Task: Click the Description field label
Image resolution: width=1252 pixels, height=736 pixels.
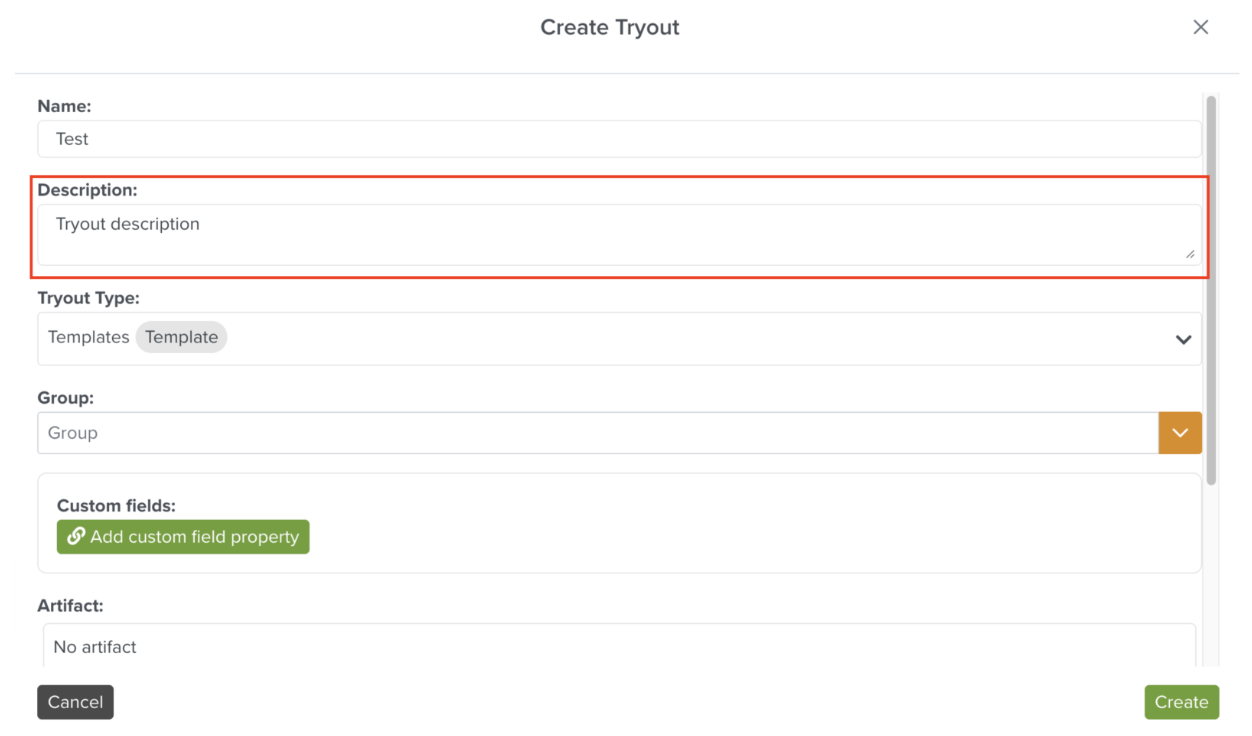Action: [88, 190]
